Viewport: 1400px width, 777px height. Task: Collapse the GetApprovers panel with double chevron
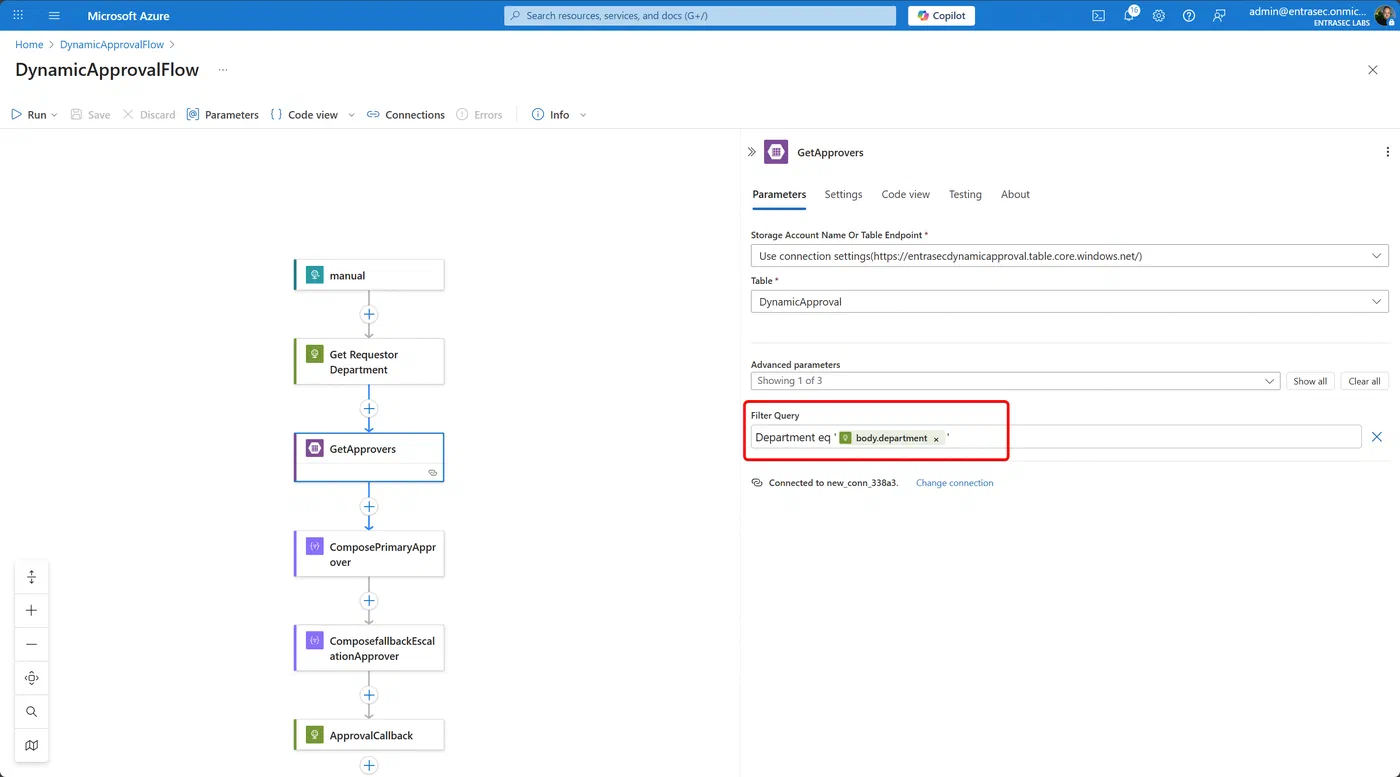pyautogui.click(x=752, y=152)
